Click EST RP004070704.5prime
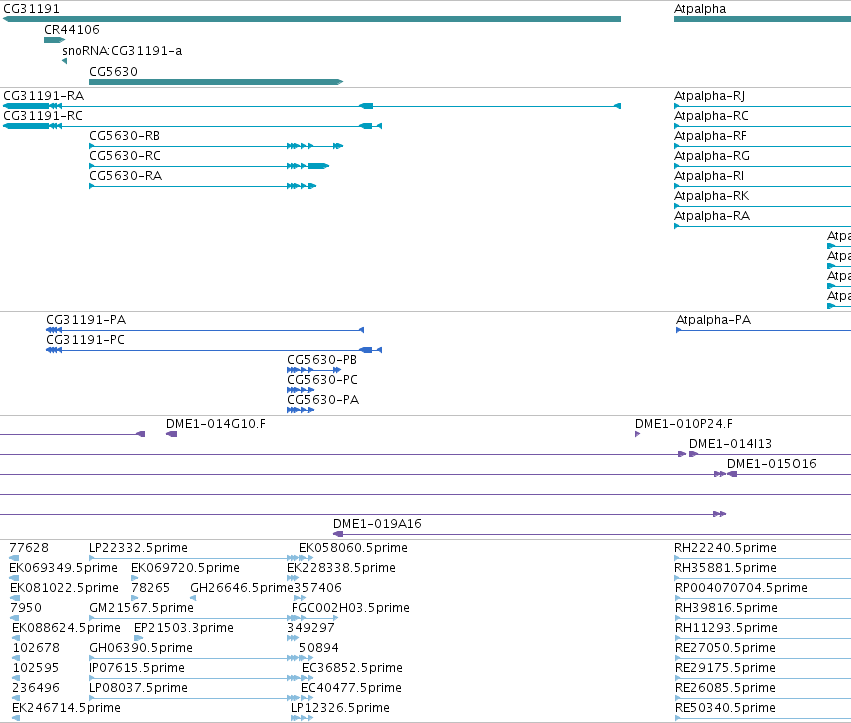The height and width of the screenshot is (723, 851). (x=741, y=588)
